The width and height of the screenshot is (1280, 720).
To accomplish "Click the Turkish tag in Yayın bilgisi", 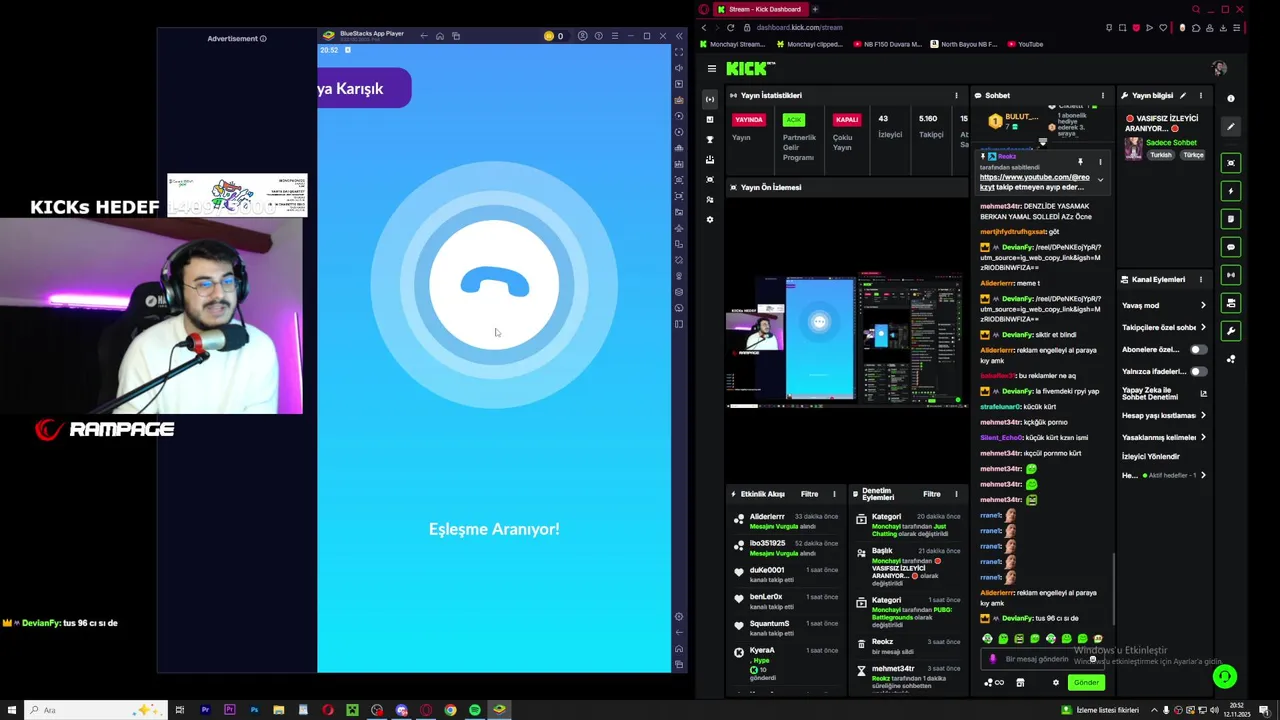I will point(1160,156).
